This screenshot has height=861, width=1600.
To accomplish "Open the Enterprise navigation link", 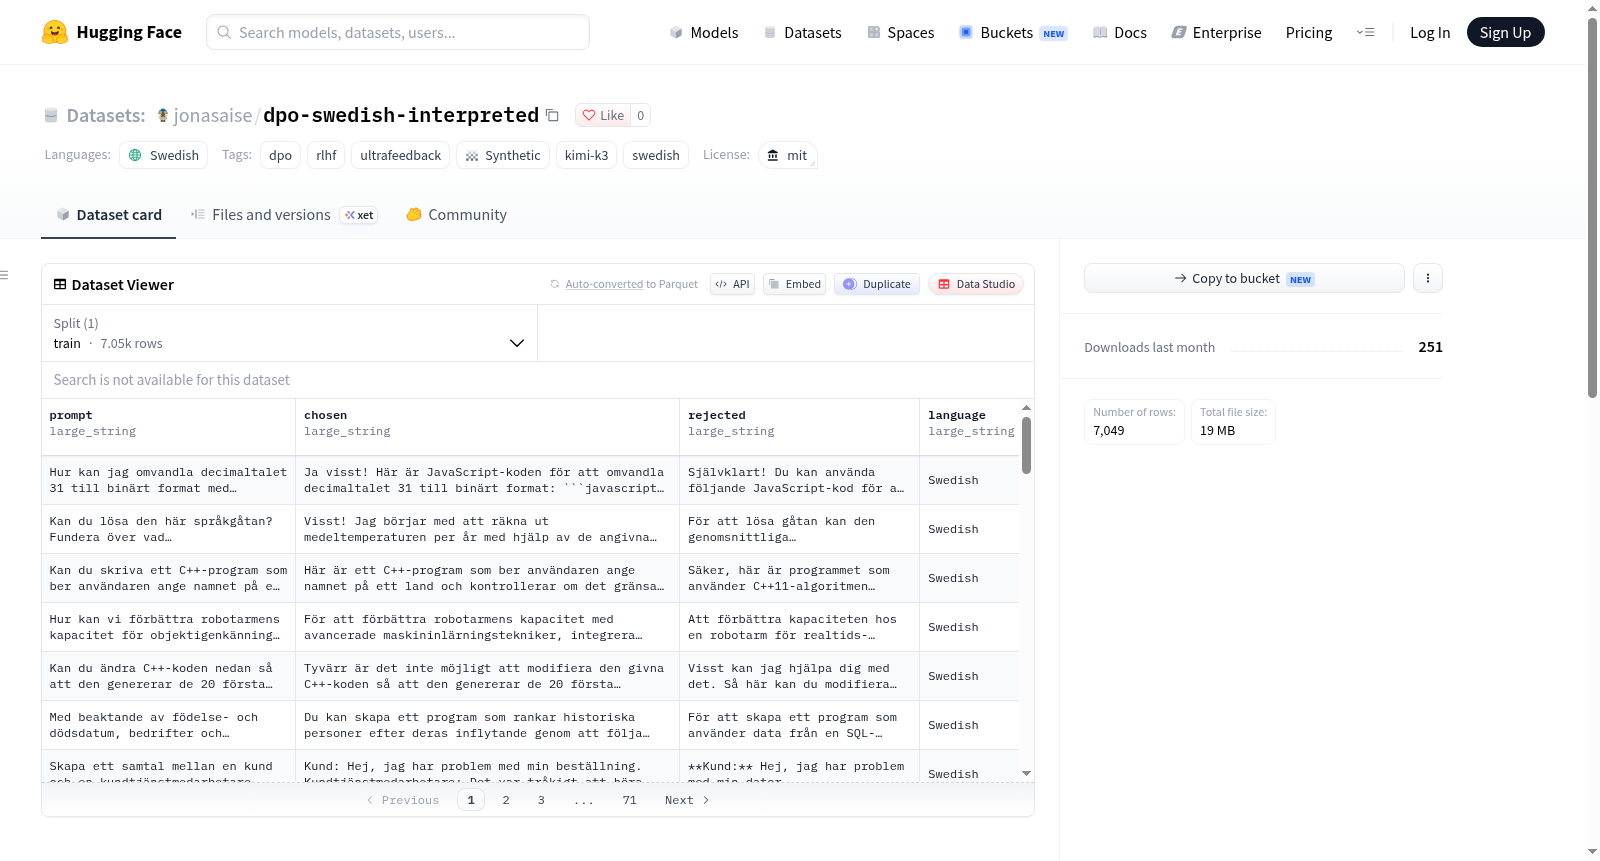I will [x=1216, y=32].
